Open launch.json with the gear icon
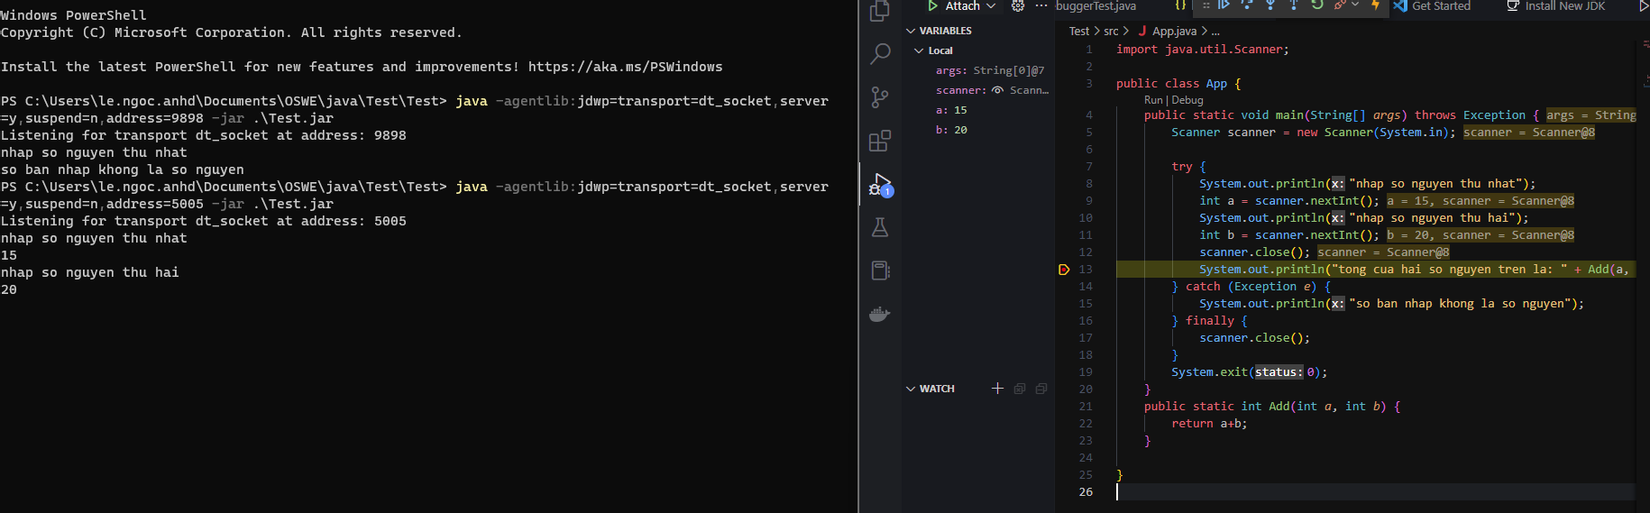Image resolution: width=1650 pixels, height=513 pixels. coord(1018,6)
